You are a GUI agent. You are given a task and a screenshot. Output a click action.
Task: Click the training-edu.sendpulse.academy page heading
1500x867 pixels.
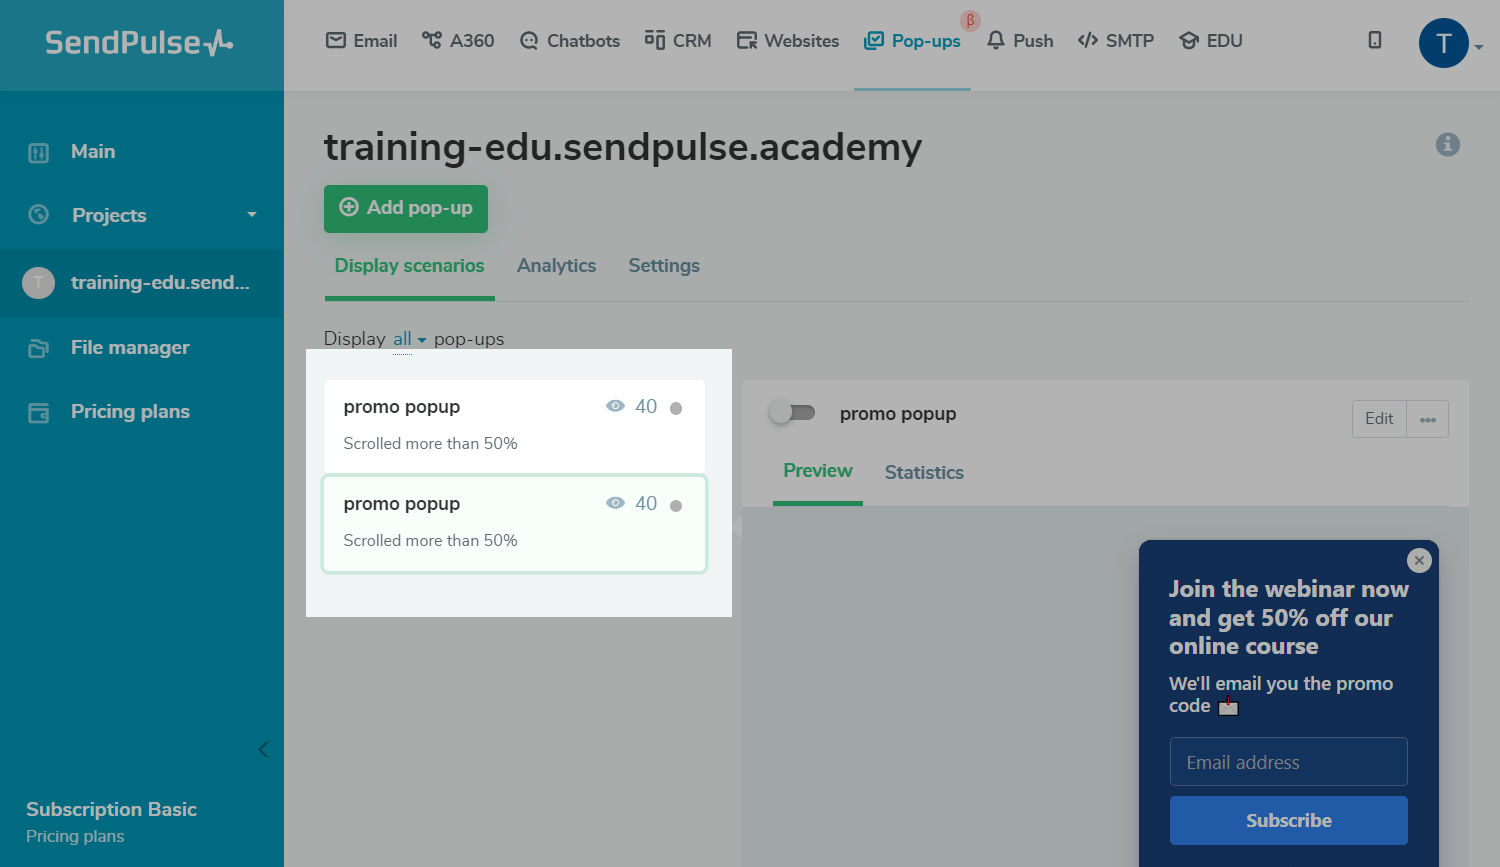[x=622, y=147]
